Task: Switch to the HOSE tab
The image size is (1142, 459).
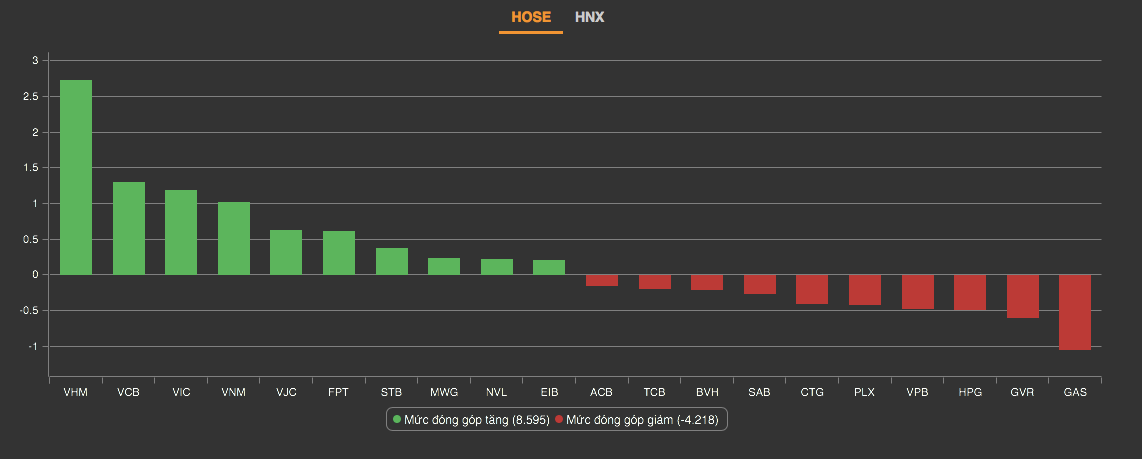Action: (530, 17)
